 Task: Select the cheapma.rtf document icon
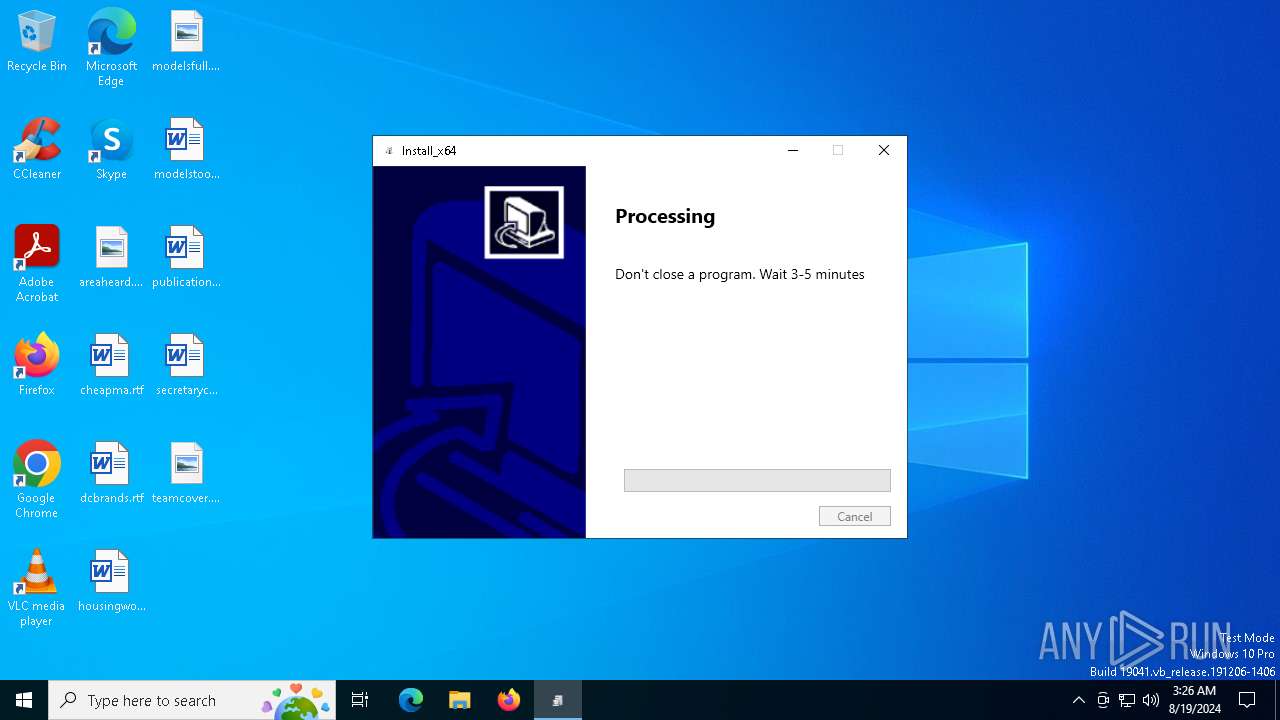[111, 366]
